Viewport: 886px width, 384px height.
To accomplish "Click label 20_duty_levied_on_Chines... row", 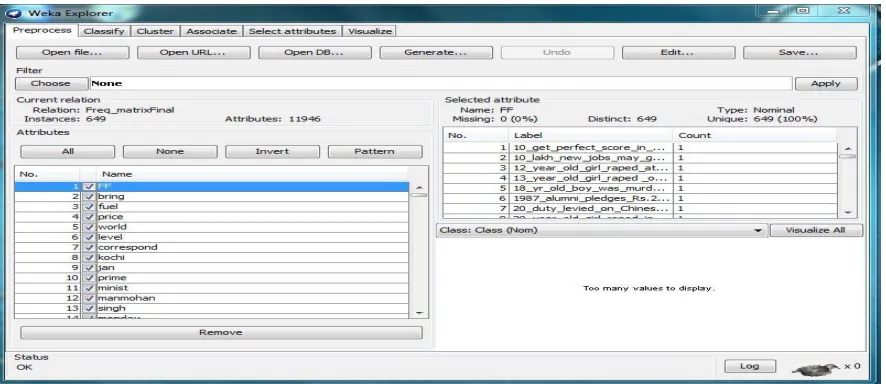I will coord(640,209).
